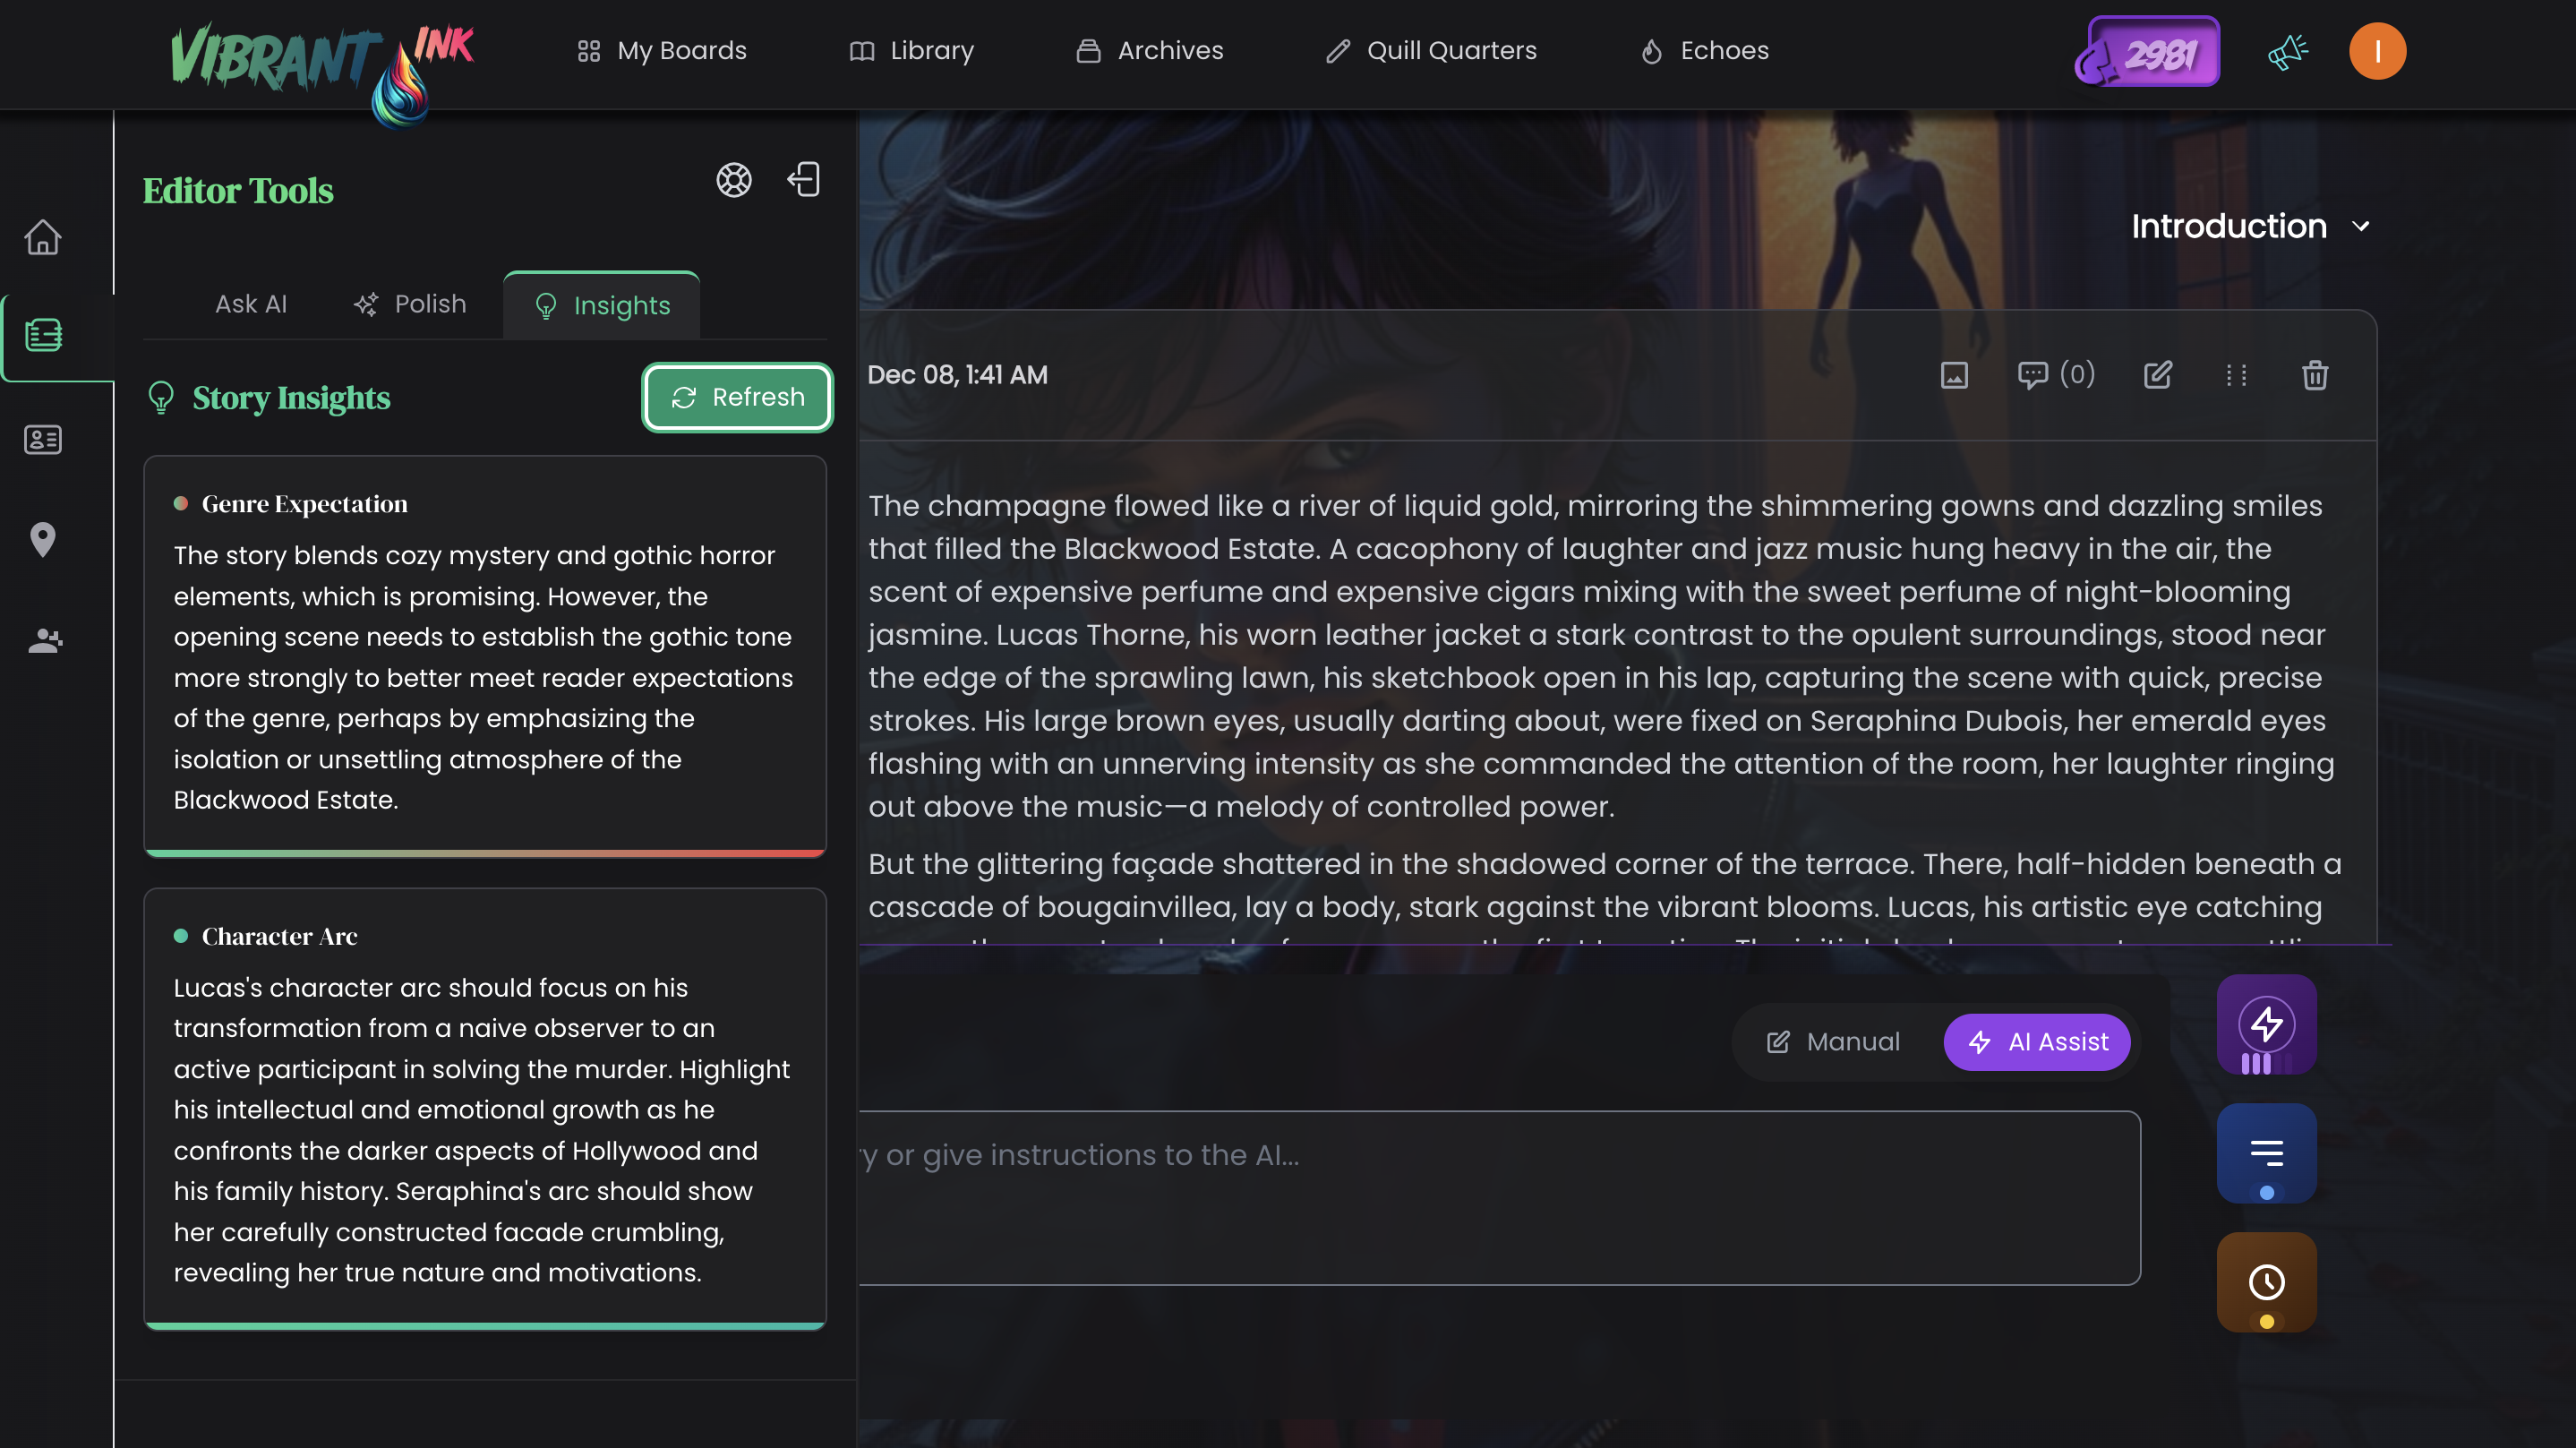Collapse Editor Tools with exit icon
The image size is (2576, 1448).
coord(803,180)
